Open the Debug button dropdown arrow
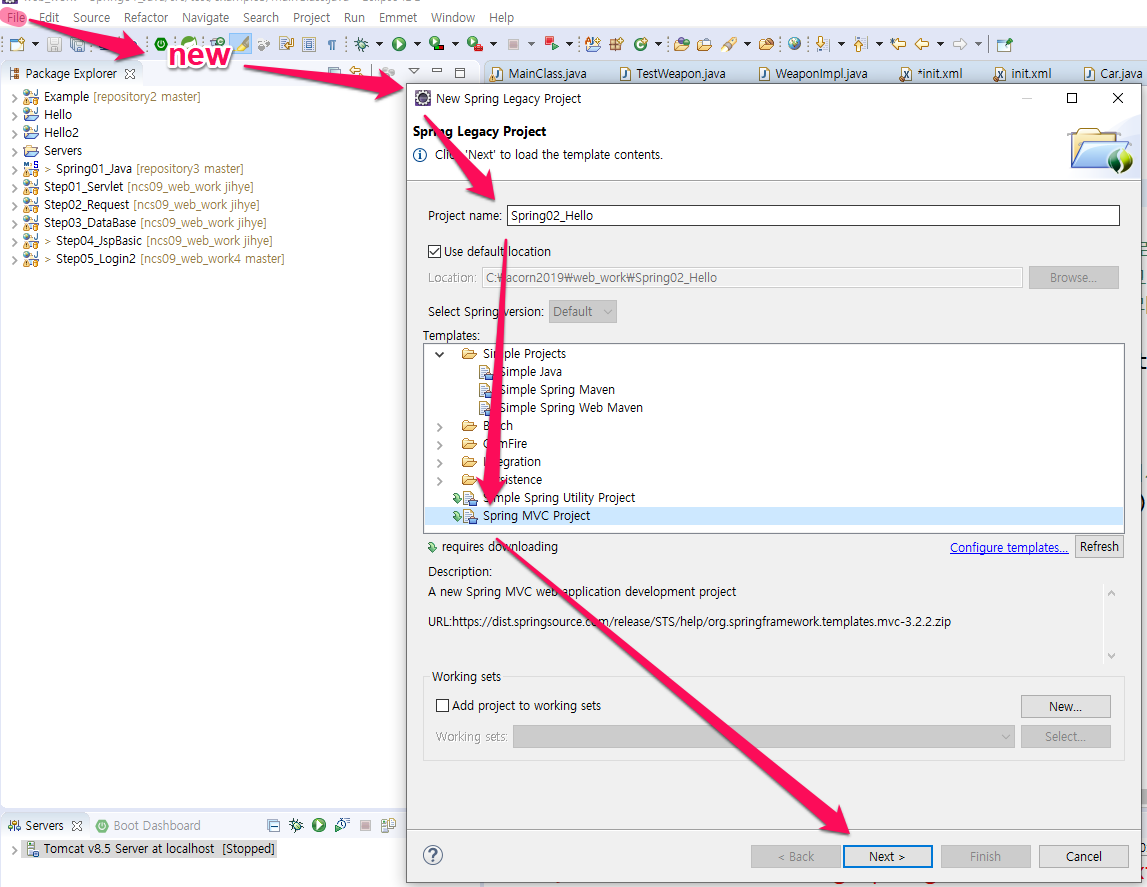Viewport: 1147px width, 887px height. [379, 45]
